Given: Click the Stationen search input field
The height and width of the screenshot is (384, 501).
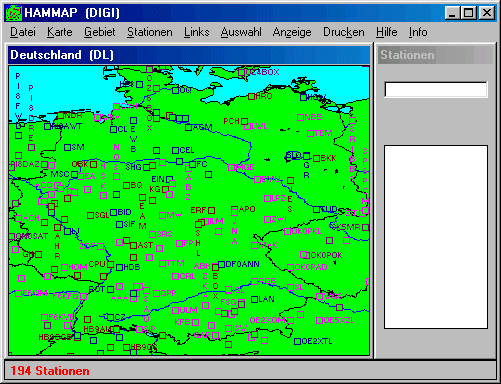Looking at the screenshot, I should pos(436,89).
